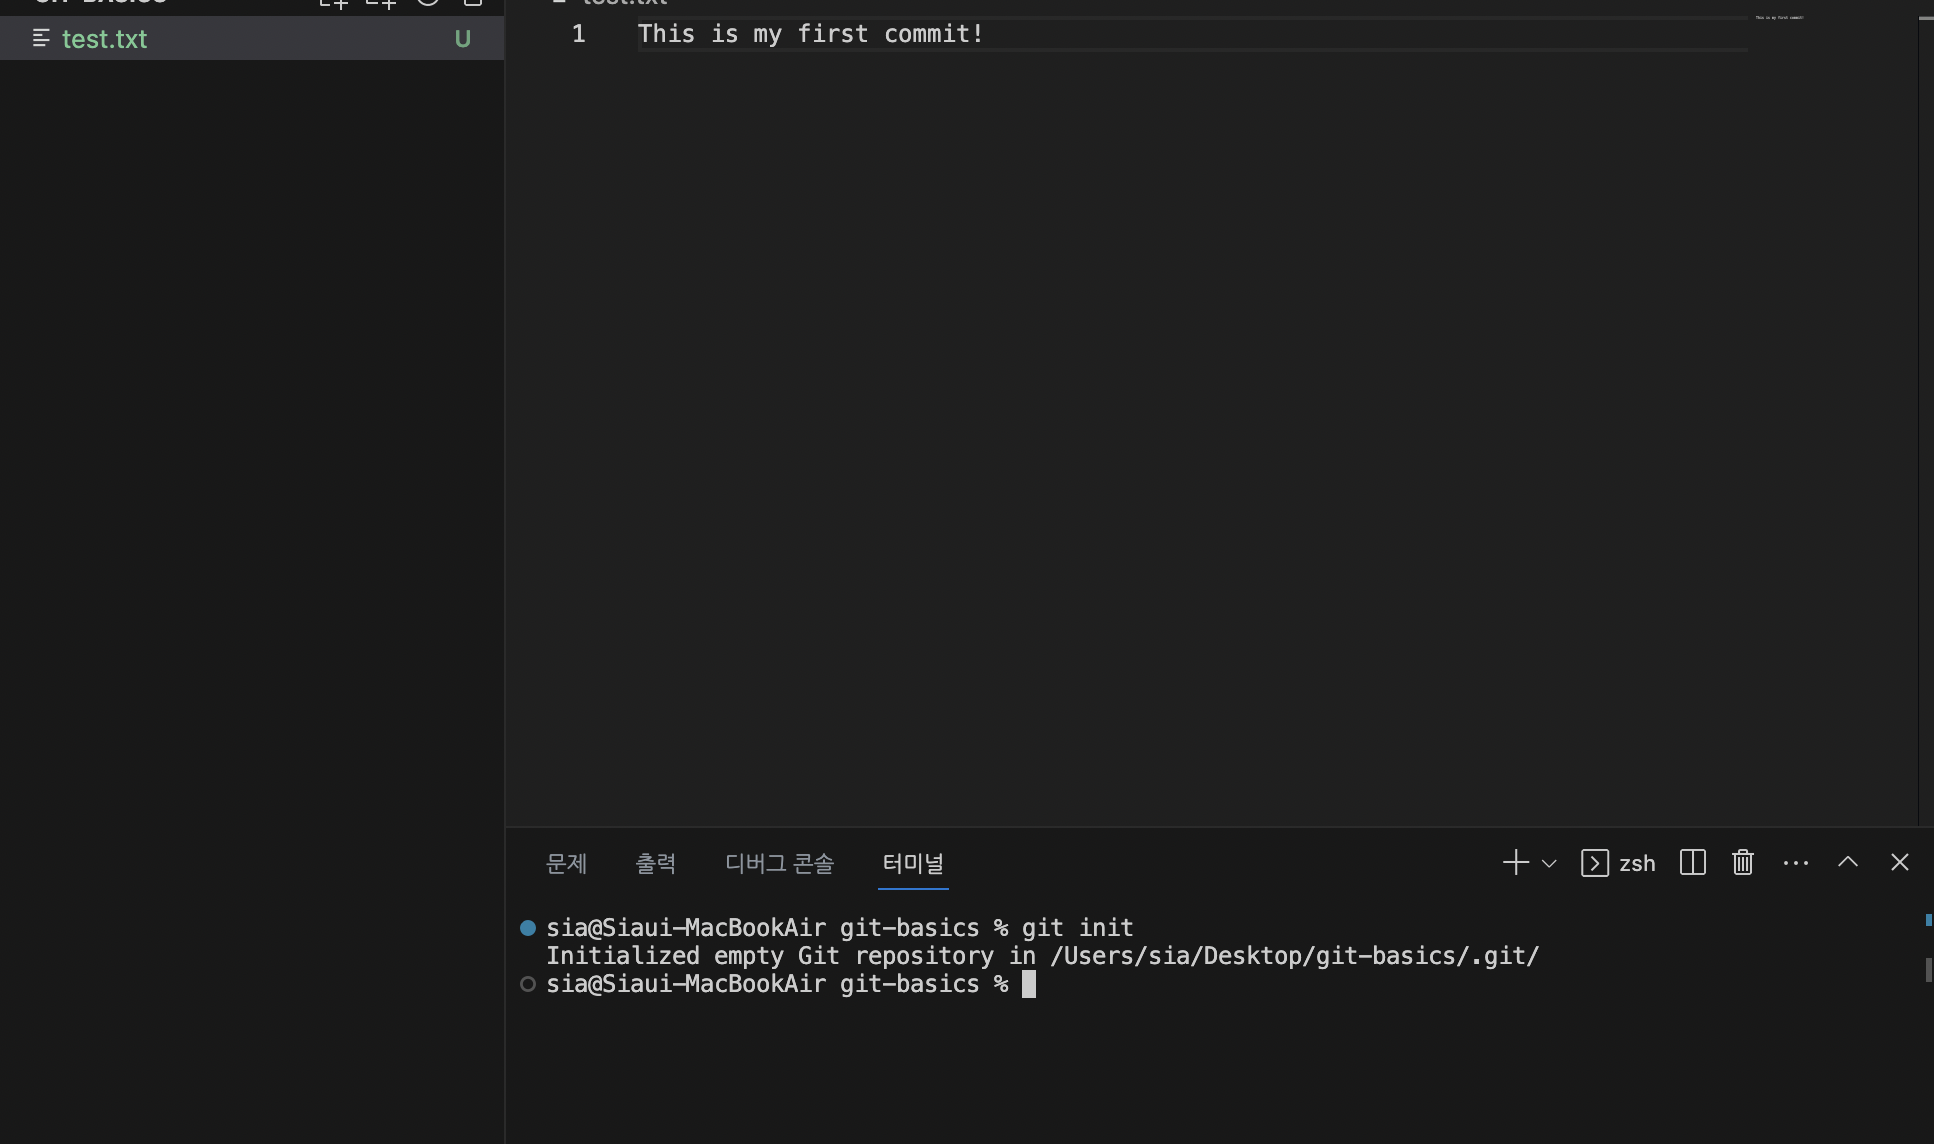The image size is (1934, 1144).
Task: Switch to the 출력 tab
Action: (x=655, y=863)
